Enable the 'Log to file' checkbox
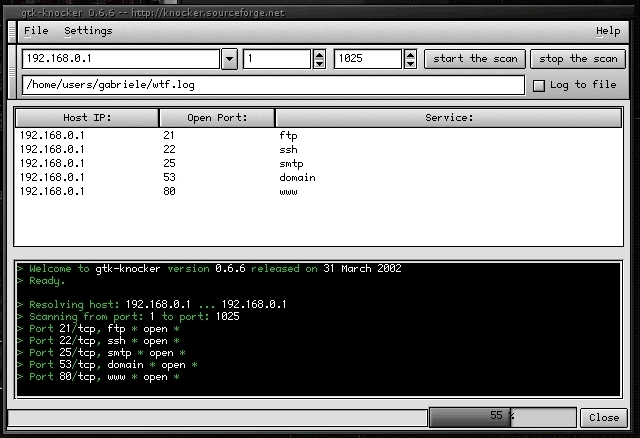 pyautogui.click(x=539, y=85)
